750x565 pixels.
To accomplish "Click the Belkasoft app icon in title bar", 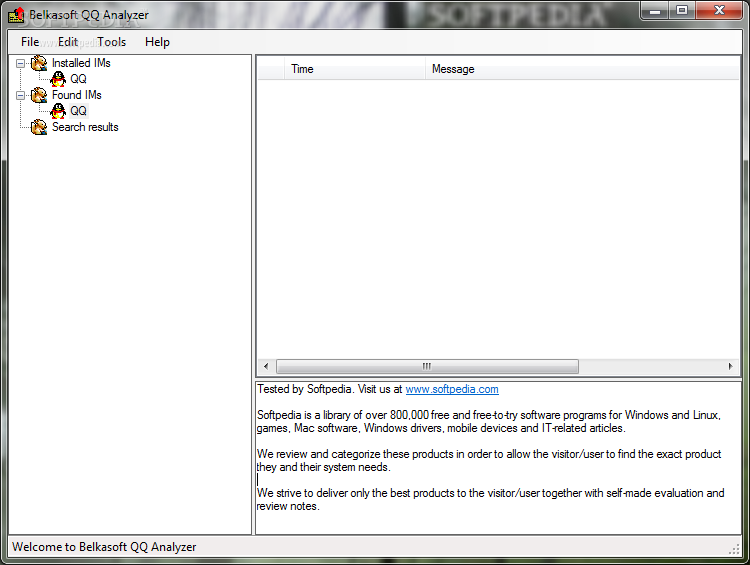I will pos(16,15).
